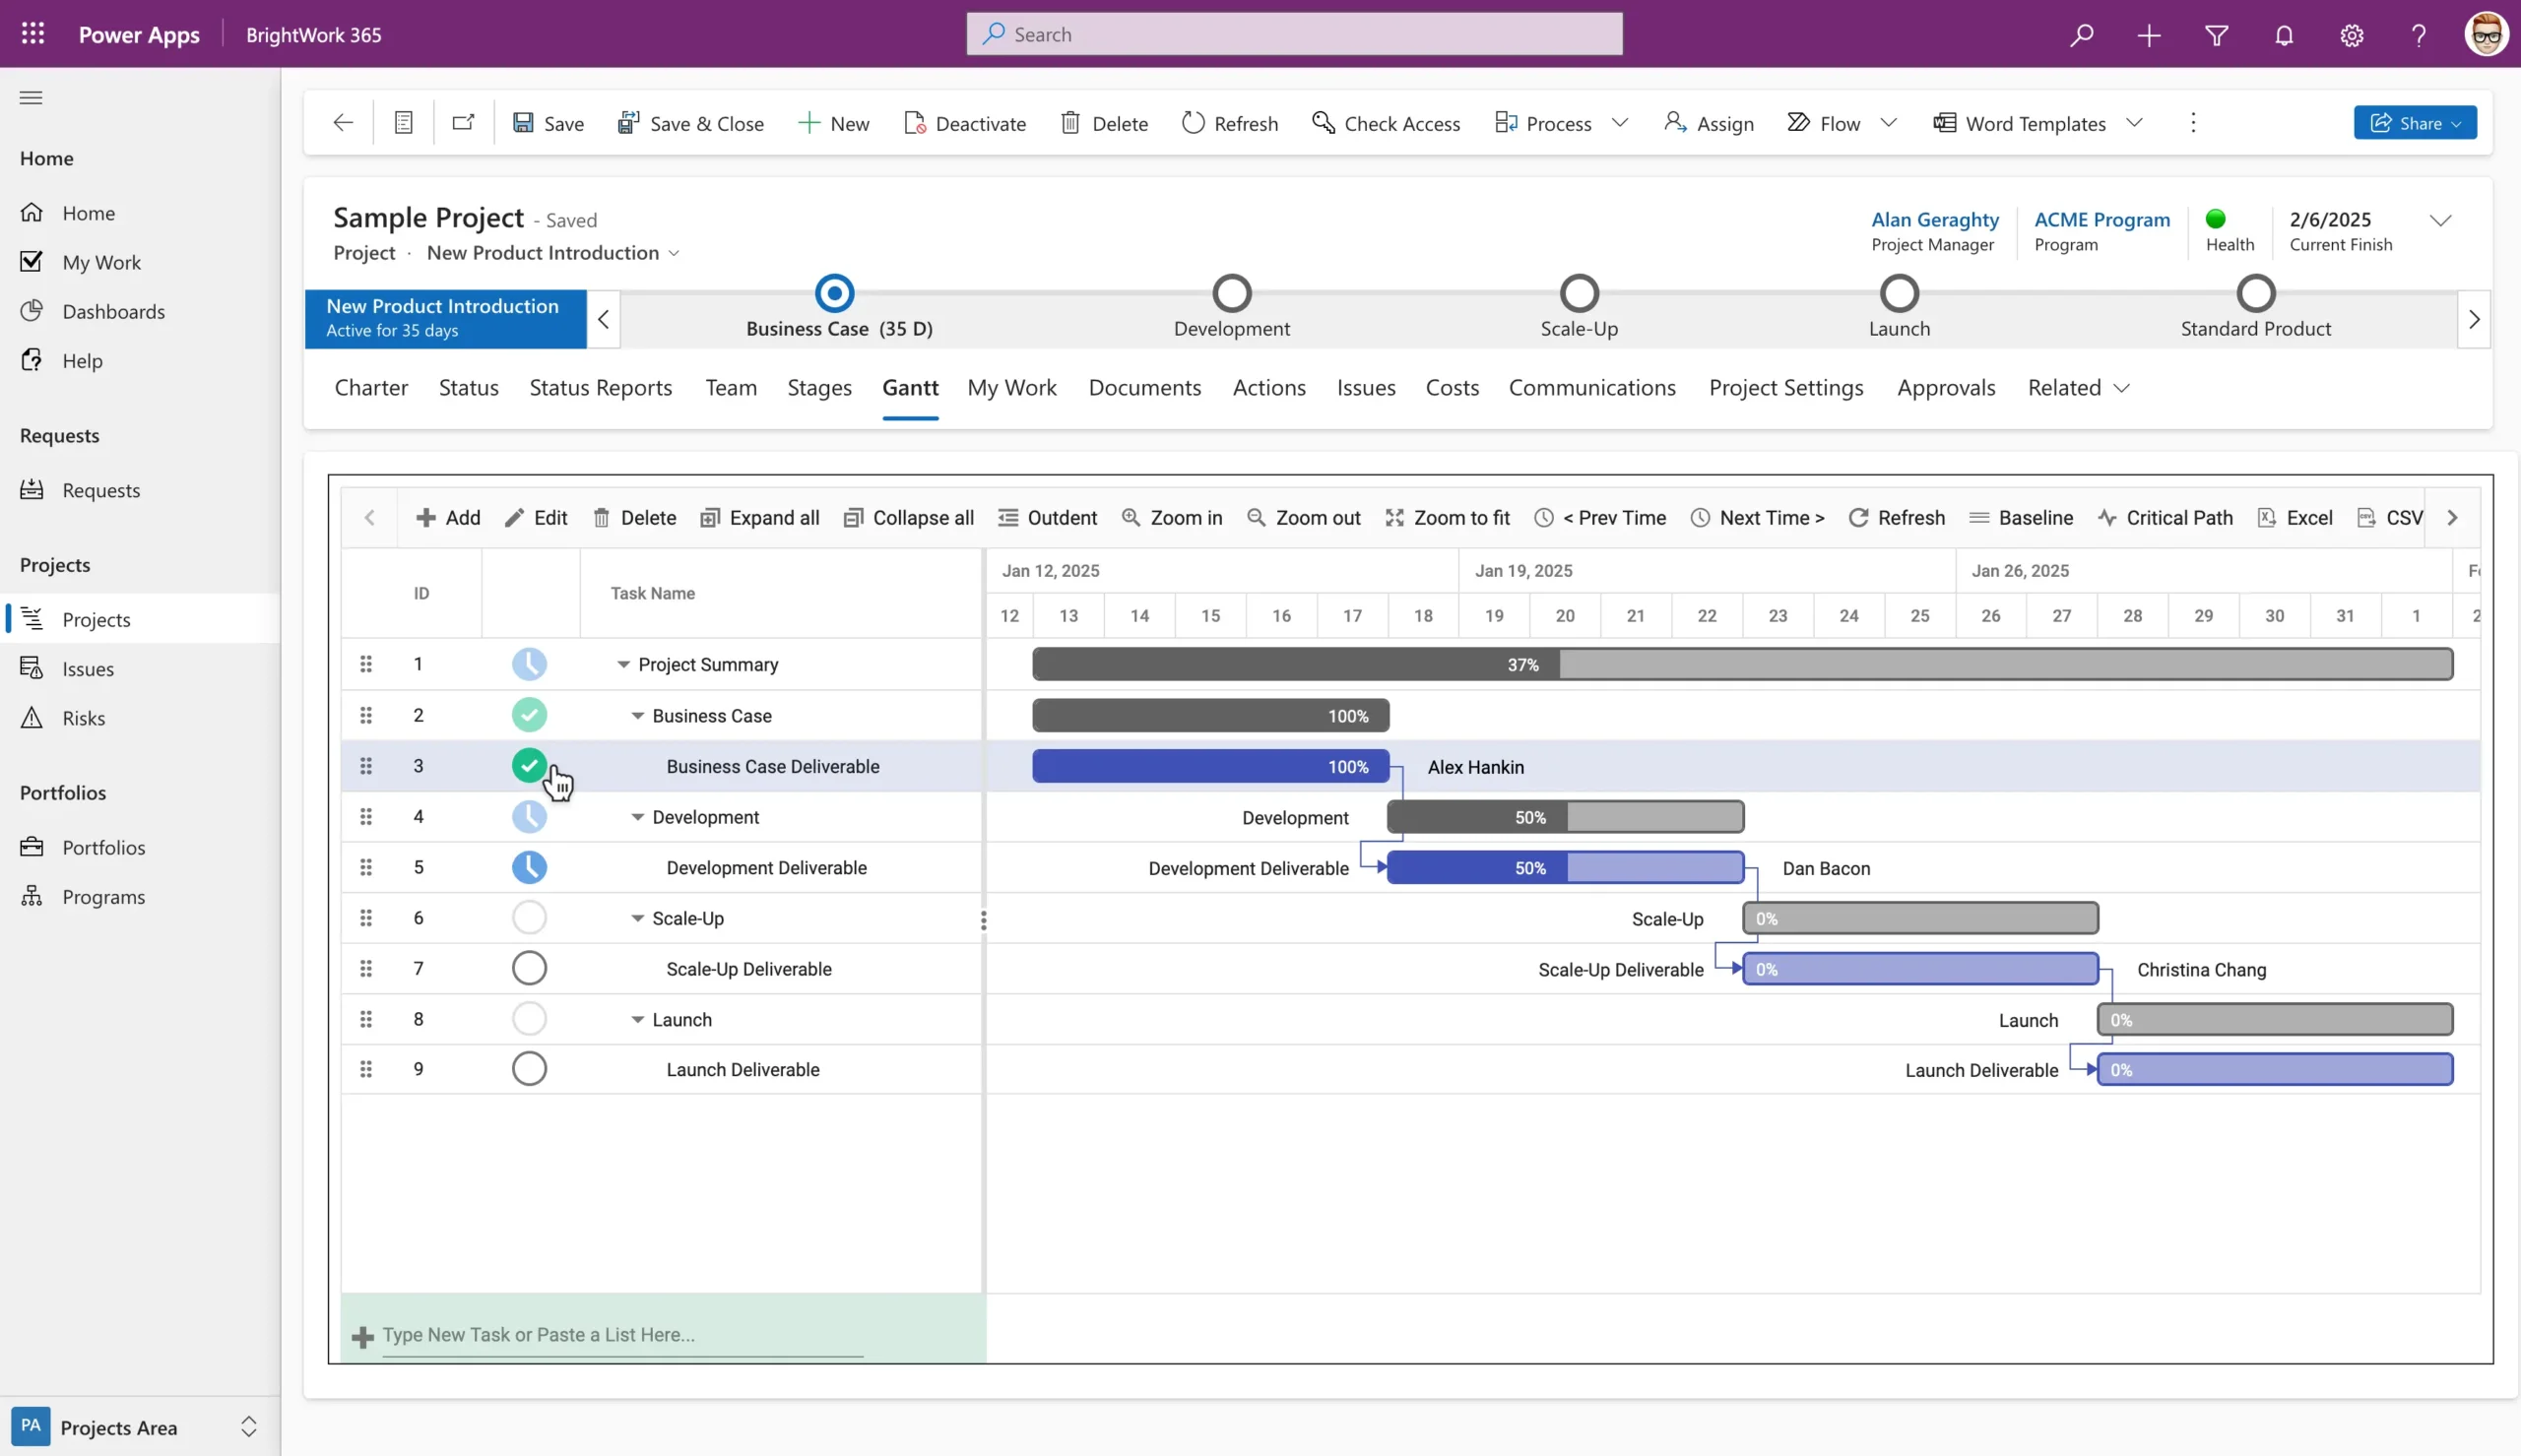Click the Check Access toolbar icon
This screenshot has width=2521, height=1456.
click(x=1323, y=123)
